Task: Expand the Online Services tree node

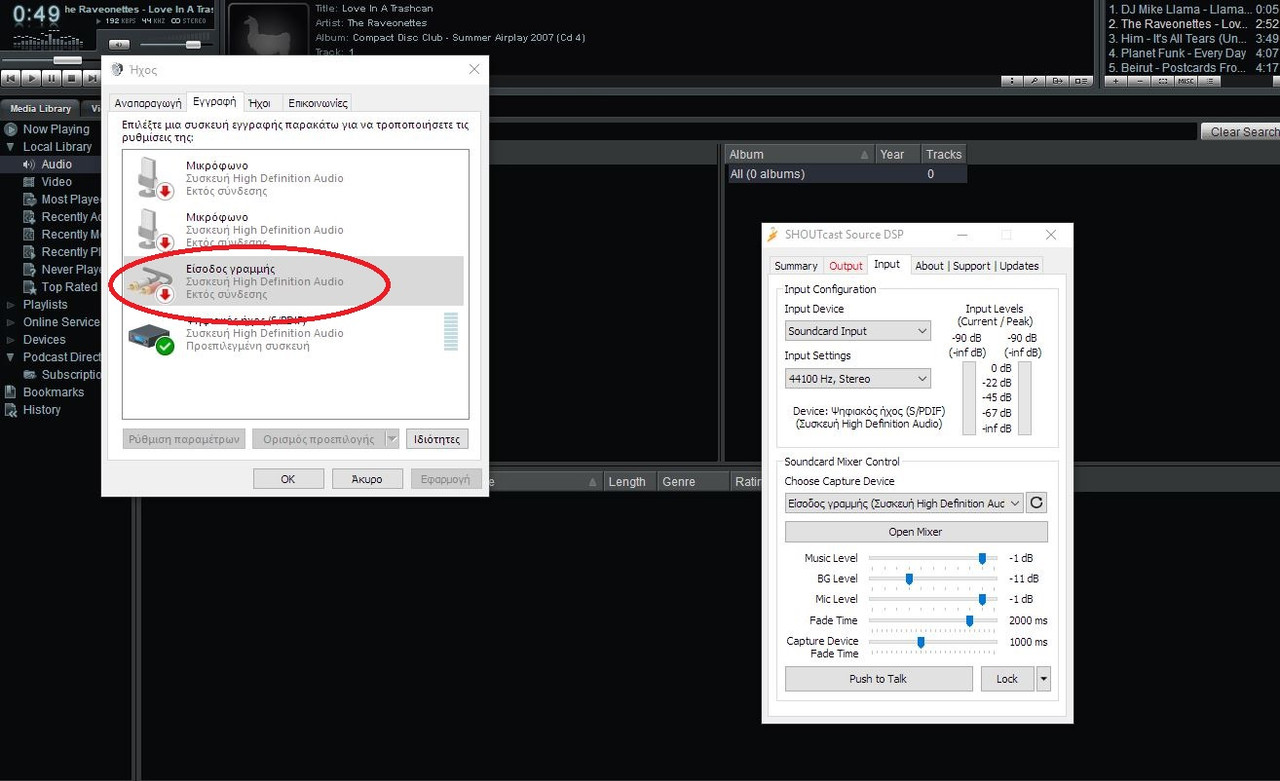Action: (x=11, y=322)
